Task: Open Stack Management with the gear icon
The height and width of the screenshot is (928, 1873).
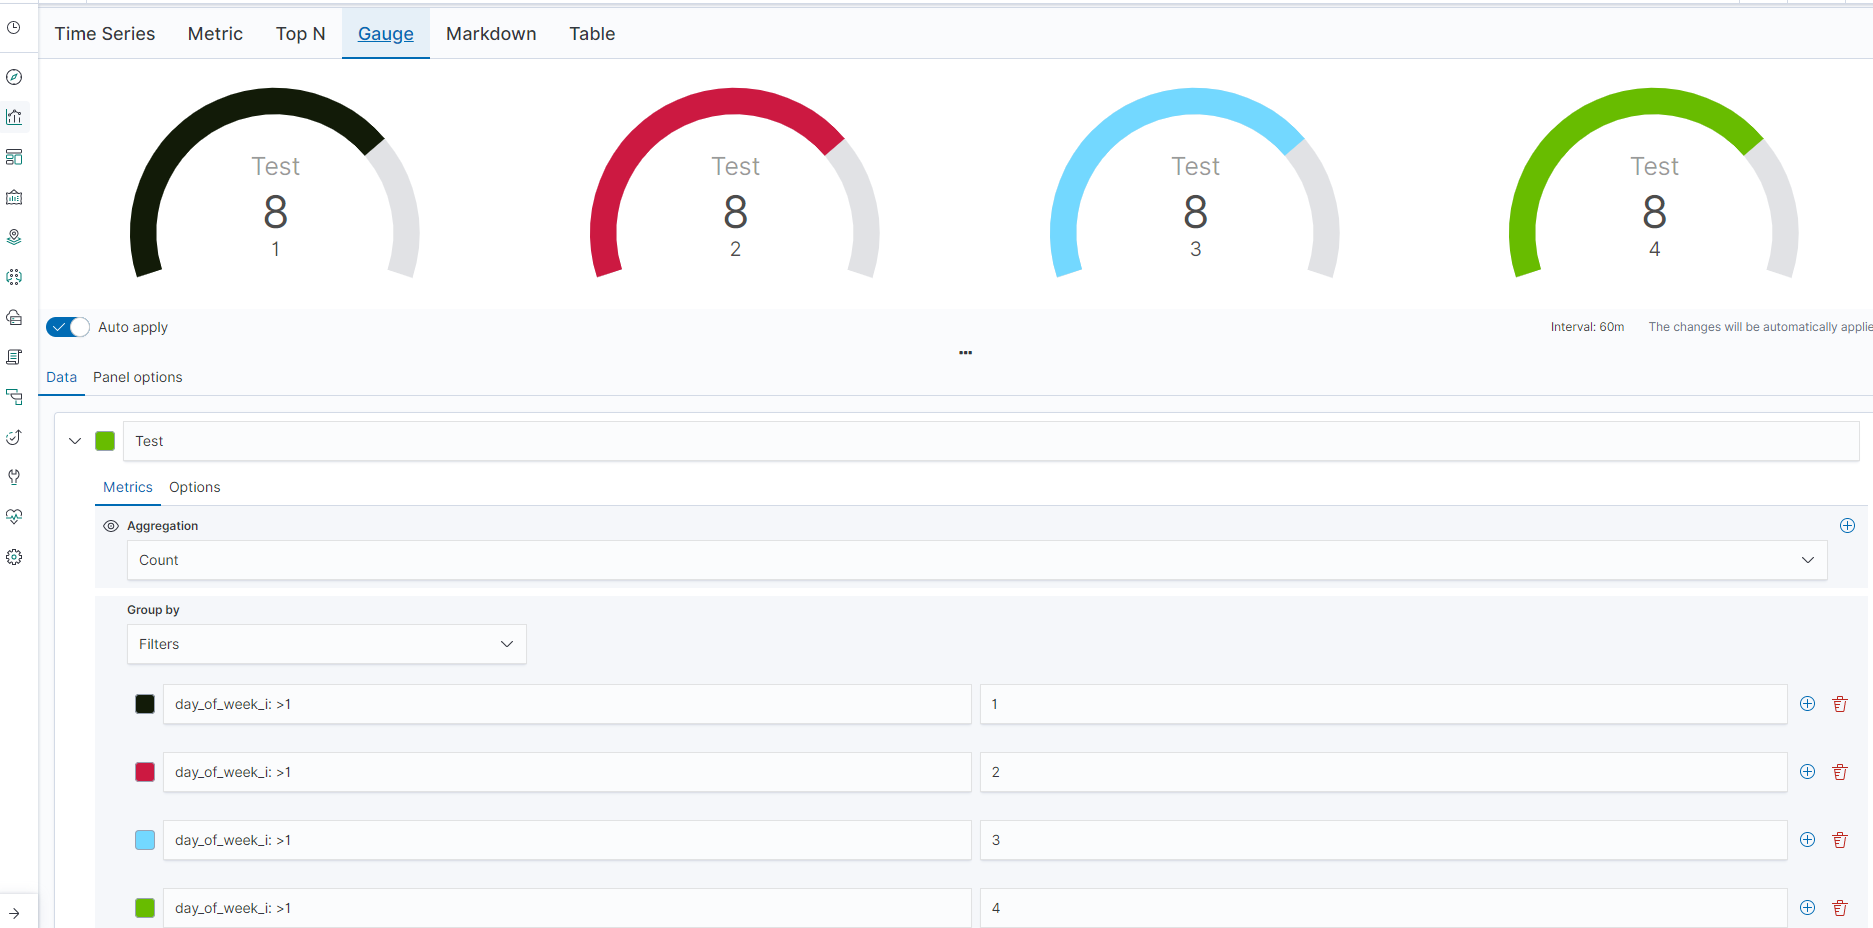Action: click(x=15, y=557)
